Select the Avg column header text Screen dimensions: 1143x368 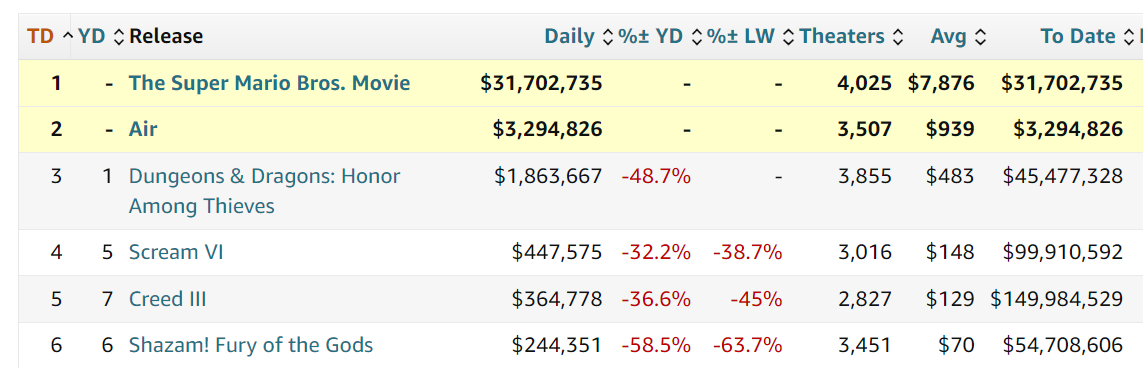(x=949, y=36)
